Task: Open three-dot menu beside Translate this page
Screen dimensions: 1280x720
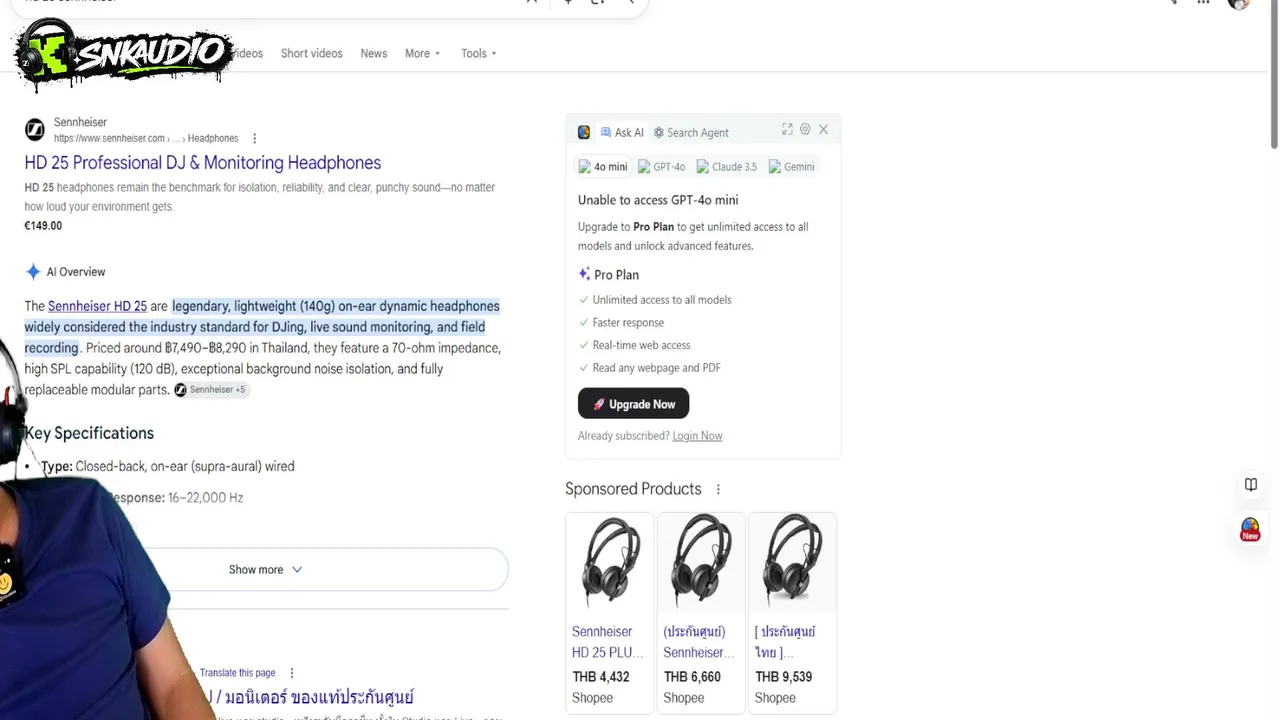Action: click(291, 673)
